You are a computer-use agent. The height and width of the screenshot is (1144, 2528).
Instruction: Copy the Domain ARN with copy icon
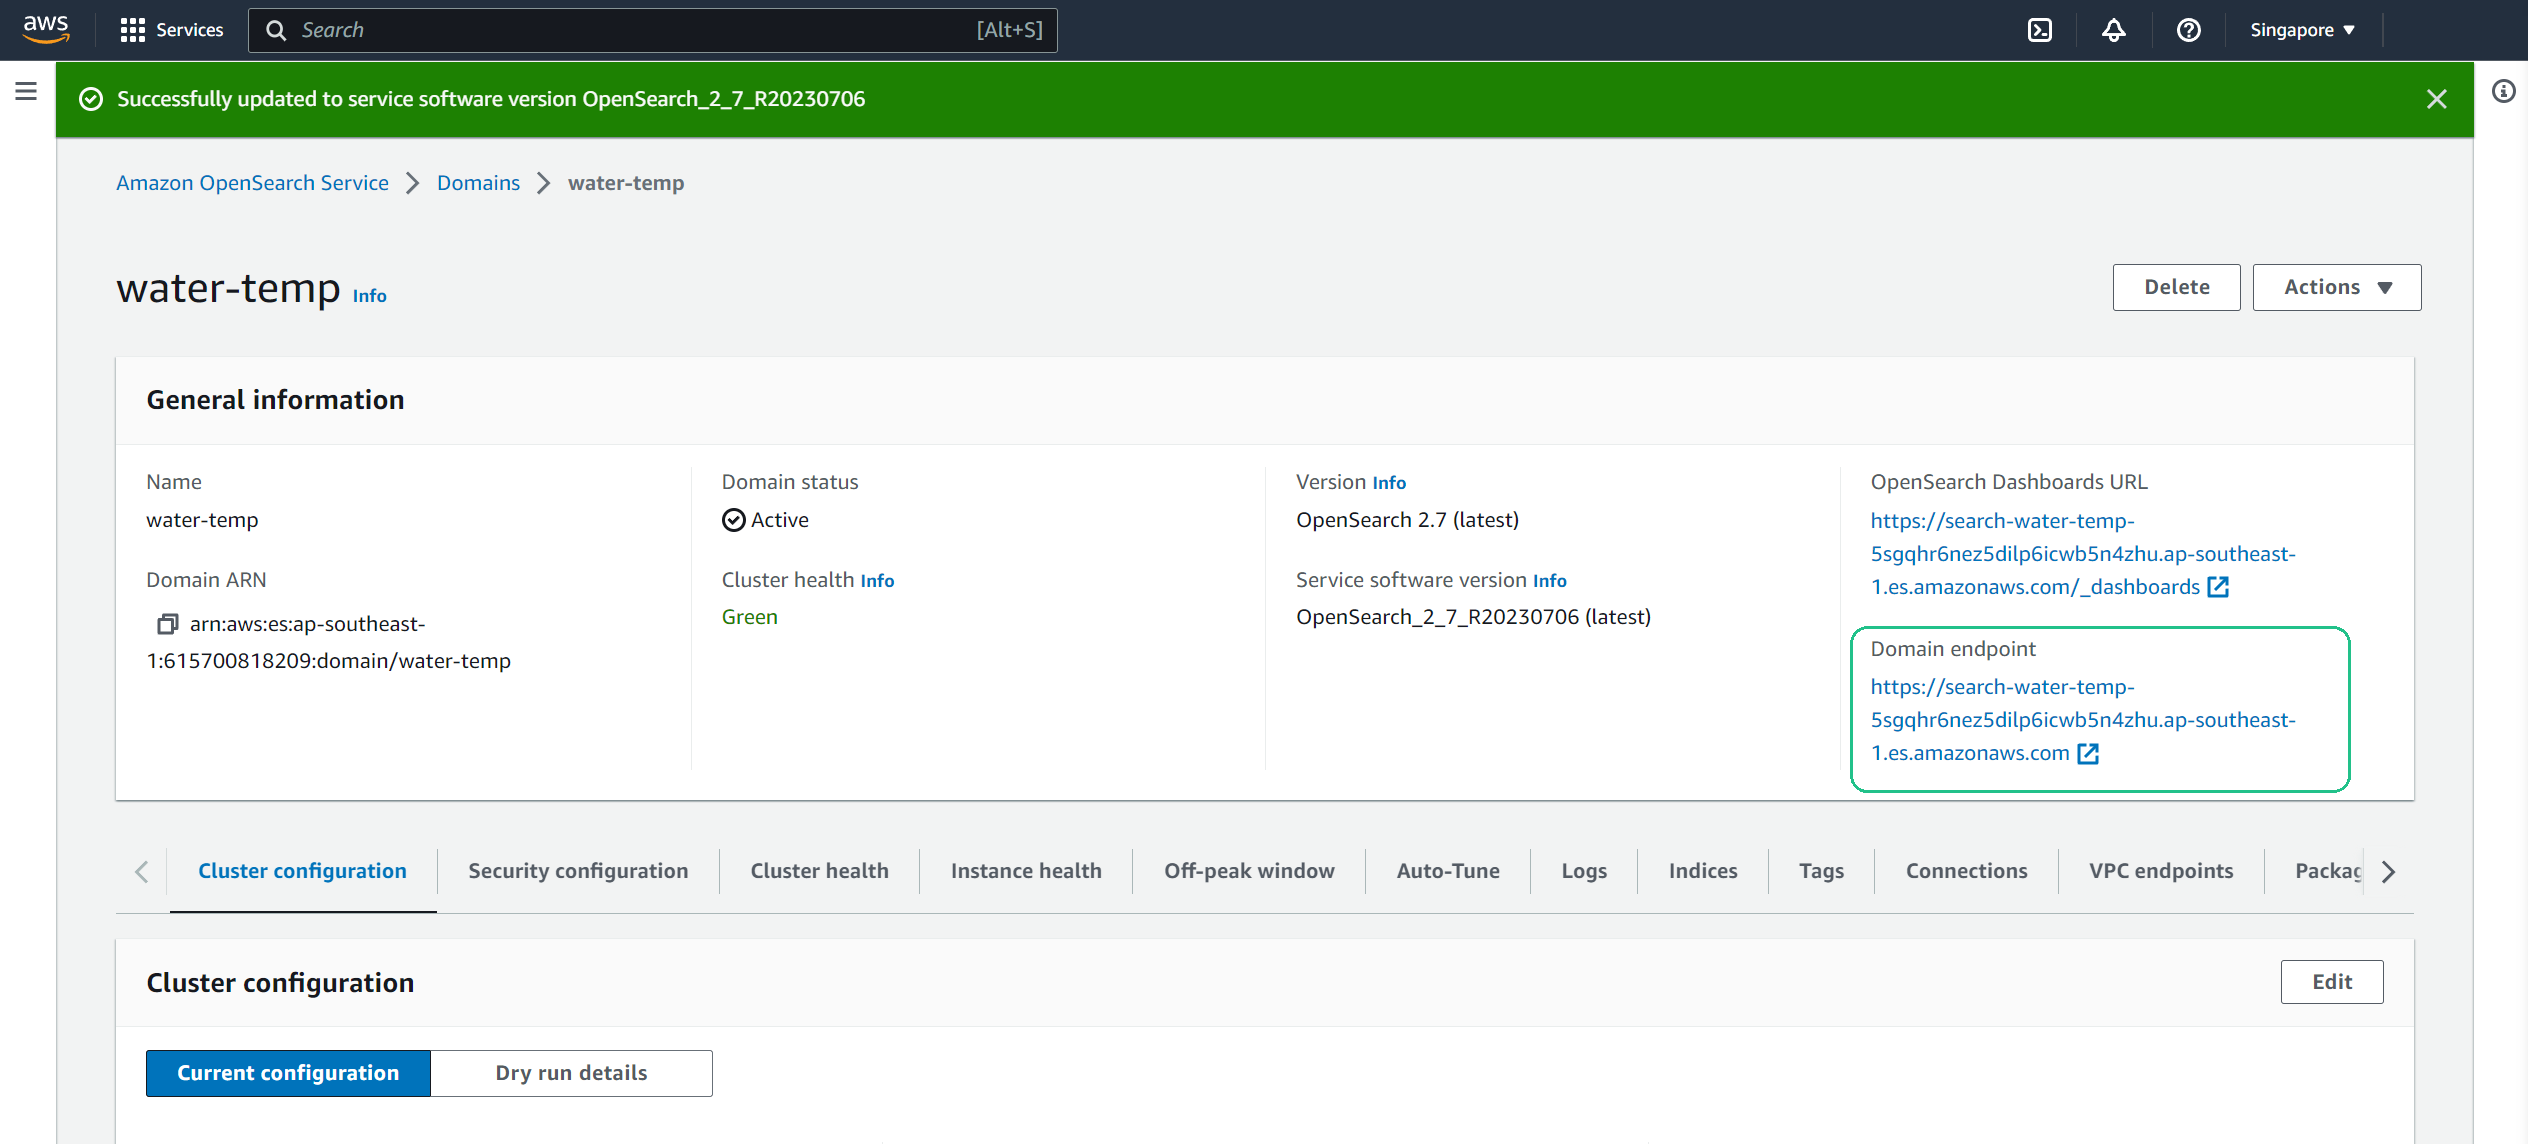(x=167, y=624)
